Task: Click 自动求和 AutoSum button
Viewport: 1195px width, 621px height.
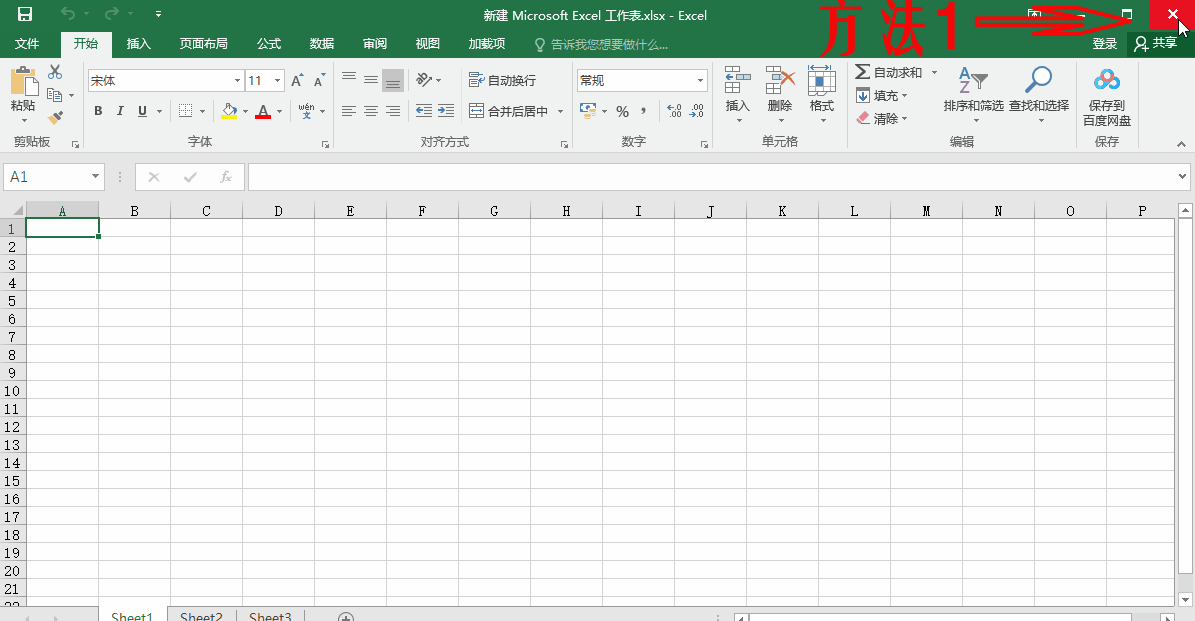Action: click(x=889, y=72)
